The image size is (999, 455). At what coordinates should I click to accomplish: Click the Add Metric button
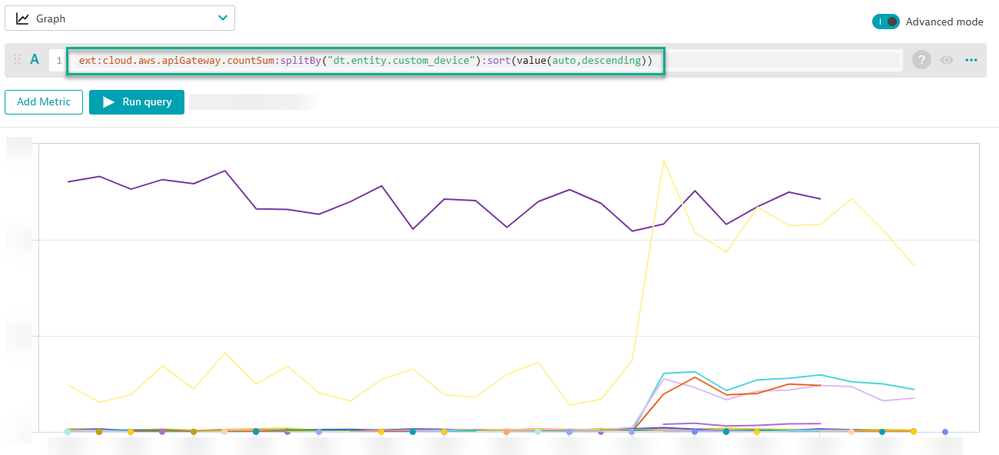pos(43,102)
